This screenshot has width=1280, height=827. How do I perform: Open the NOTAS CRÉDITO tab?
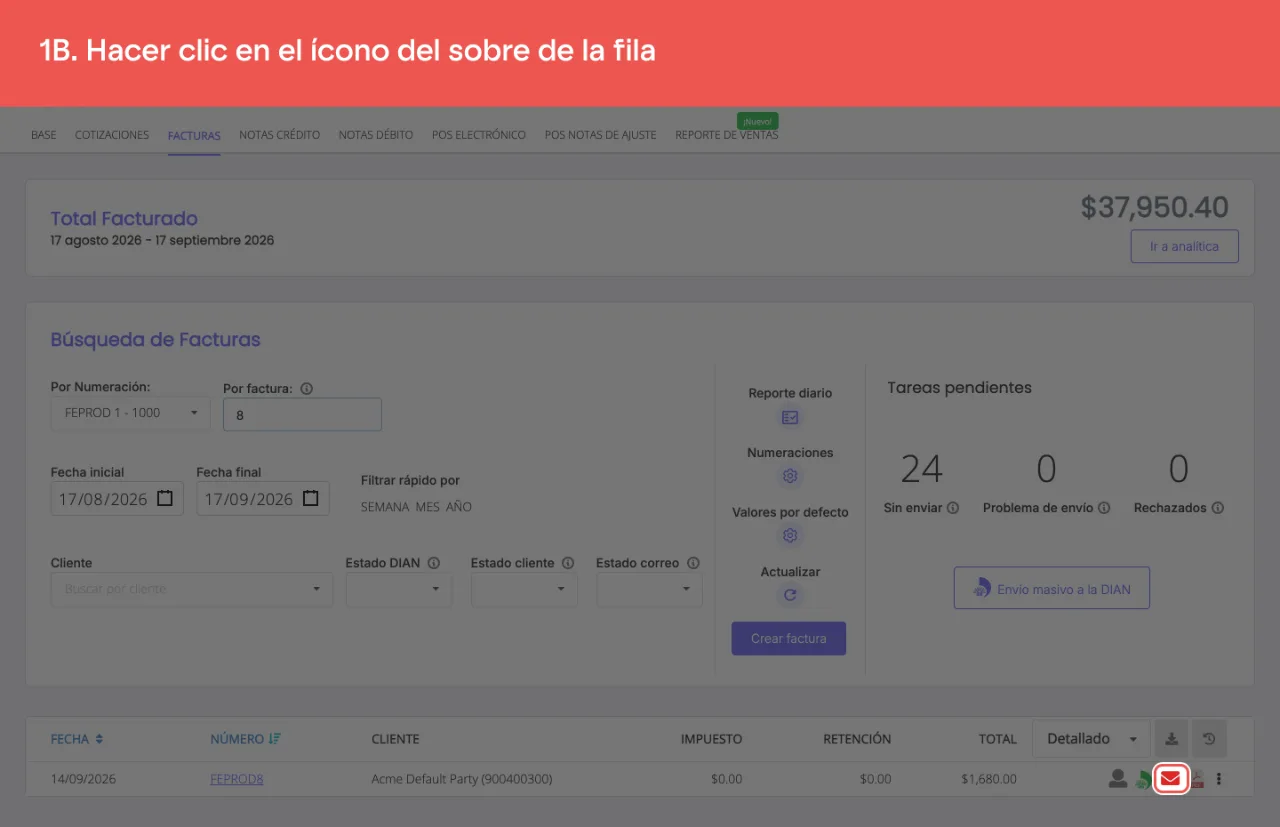click(x=280, y=135)
